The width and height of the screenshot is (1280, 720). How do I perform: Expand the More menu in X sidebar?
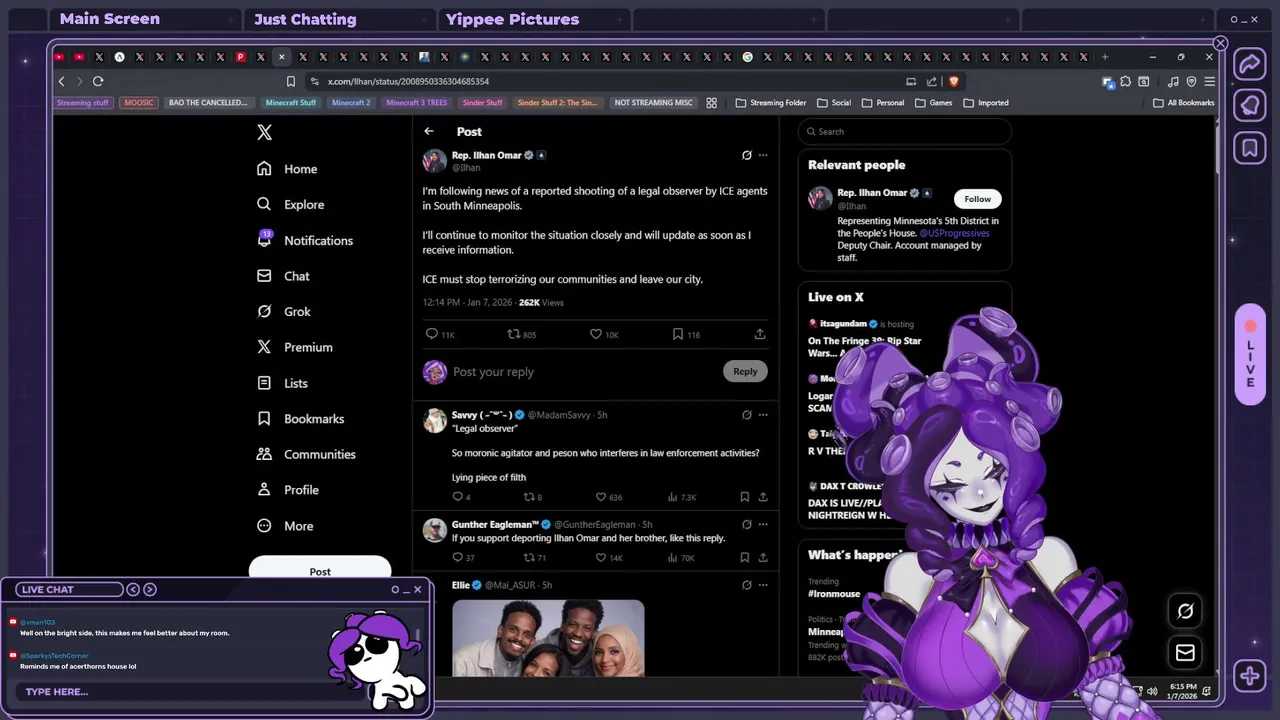[285, 525]
